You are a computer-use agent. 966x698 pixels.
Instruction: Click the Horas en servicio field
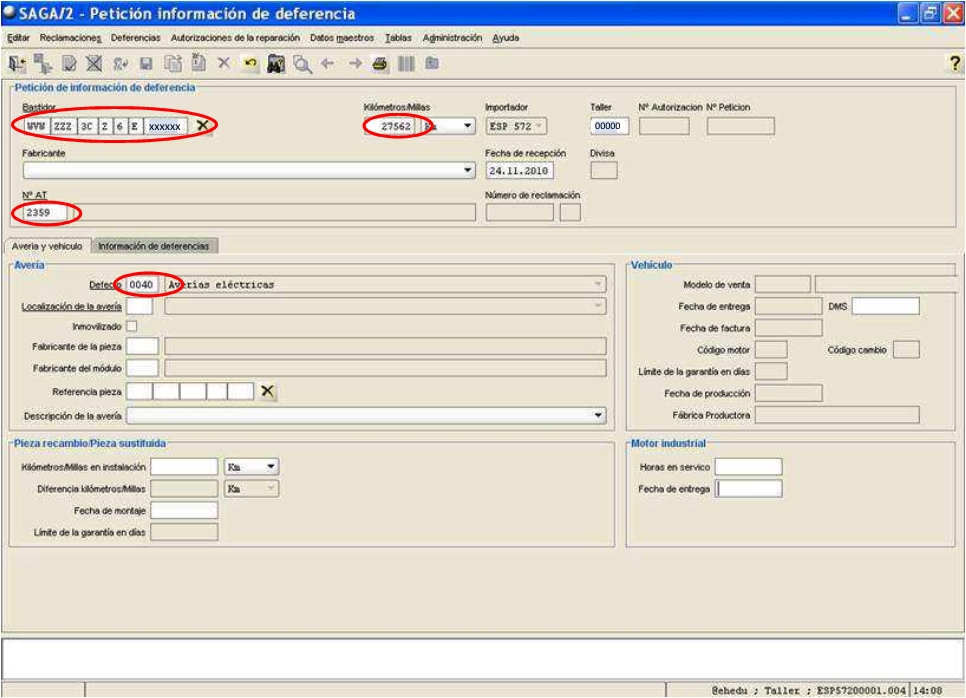click(x=749, y=466)
